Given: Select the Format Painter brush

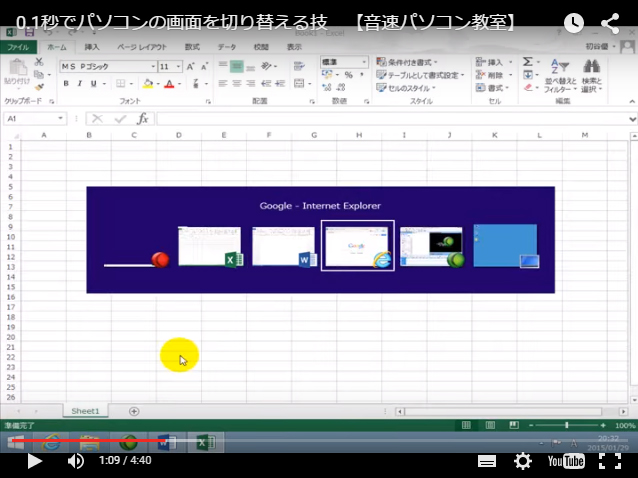Looking at the screenshot, I should pyautogui.click(x=39, y=87).
